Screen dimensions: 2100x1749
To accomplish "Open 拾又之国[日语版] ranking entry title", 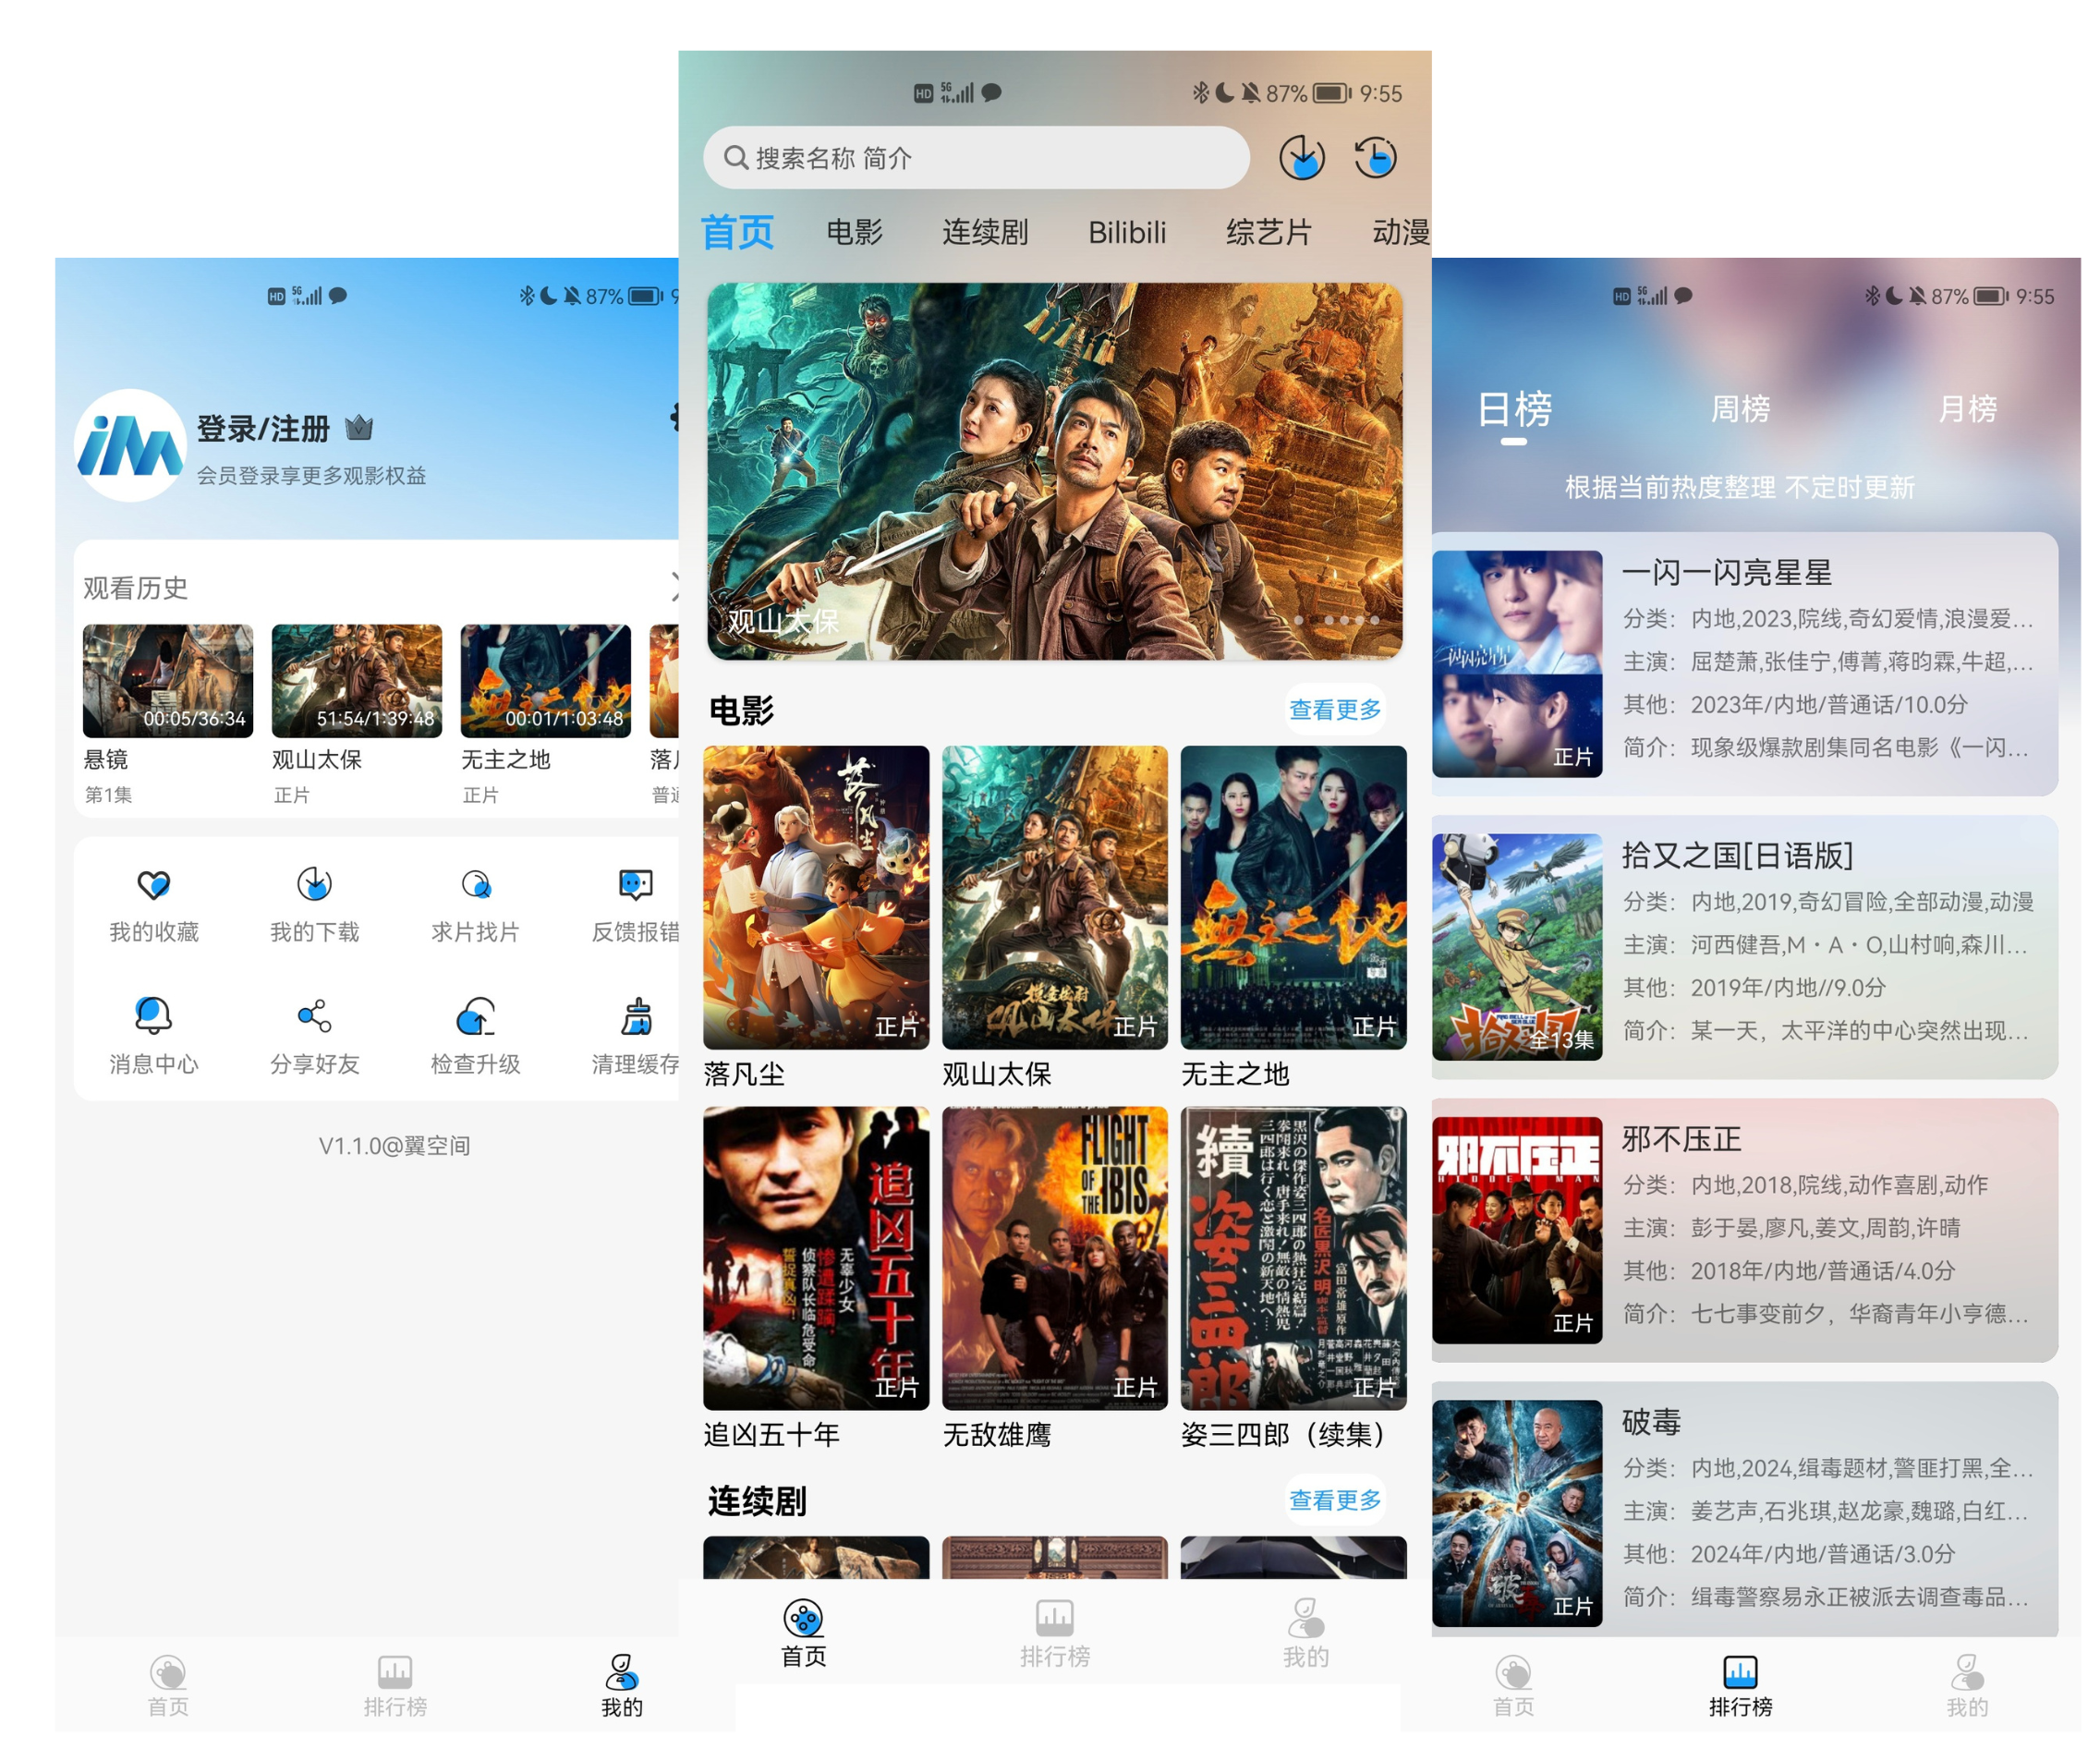I will 1737,855.
